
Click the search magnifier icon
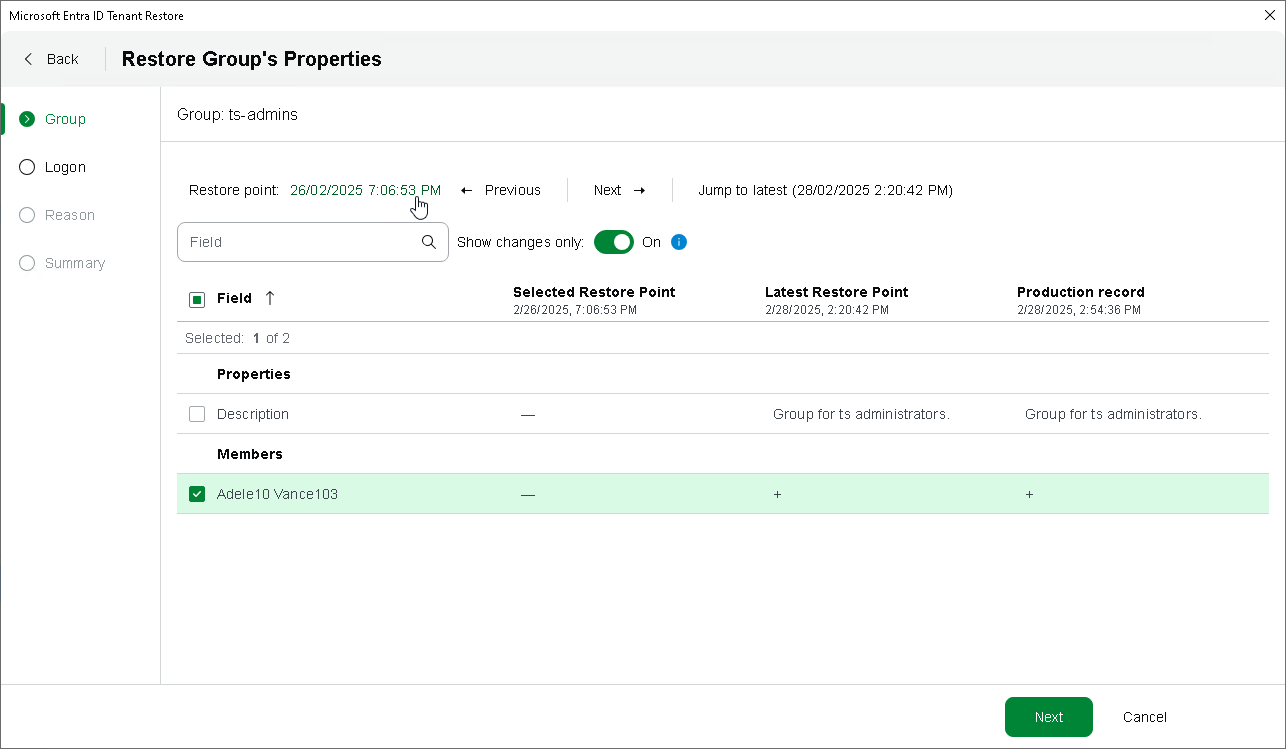coord(429,242)
